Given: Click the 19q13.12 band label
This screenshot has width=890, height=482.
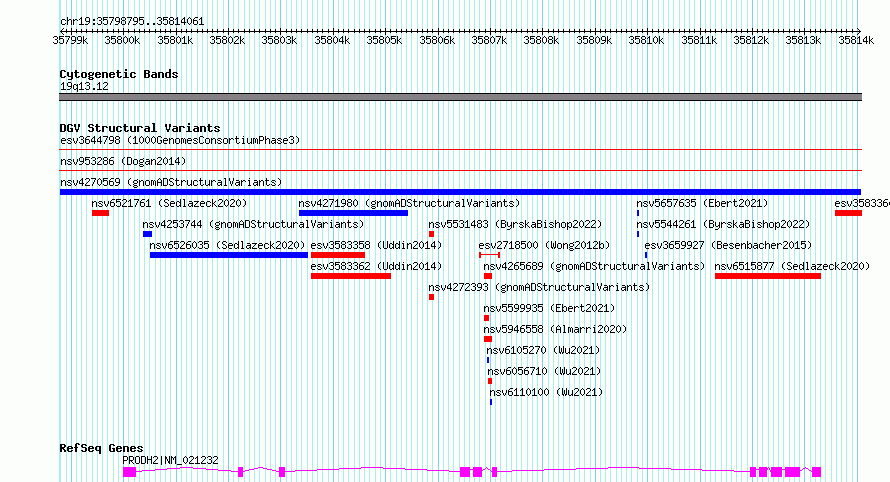Looking at the screenshot, I should tap(84, 86).
